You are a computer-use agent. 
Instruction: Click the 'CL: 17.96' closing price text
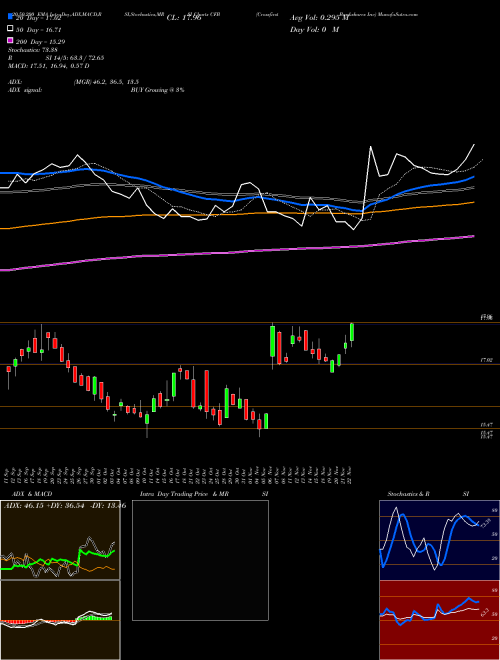pyautogui.click(x=185, y=18)
